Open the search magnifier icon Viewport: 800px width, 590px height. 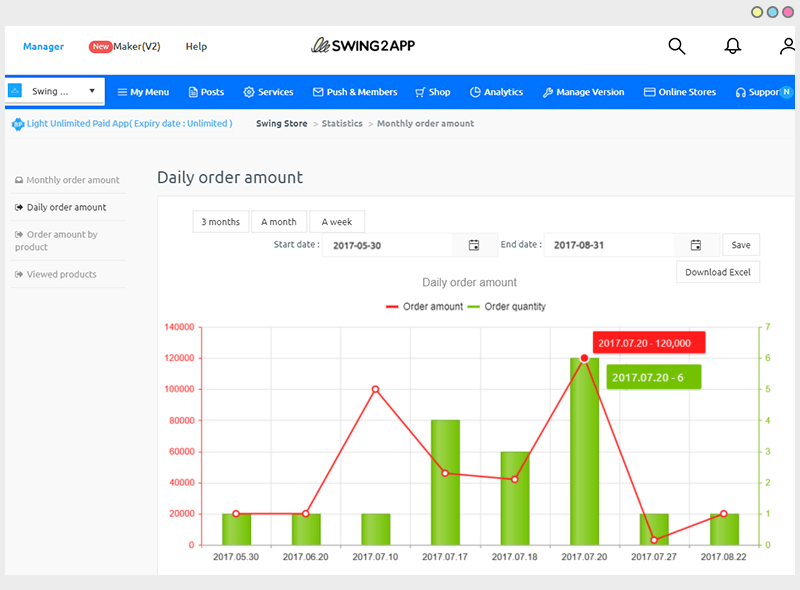pyautogui.click(x=676, y=46)
